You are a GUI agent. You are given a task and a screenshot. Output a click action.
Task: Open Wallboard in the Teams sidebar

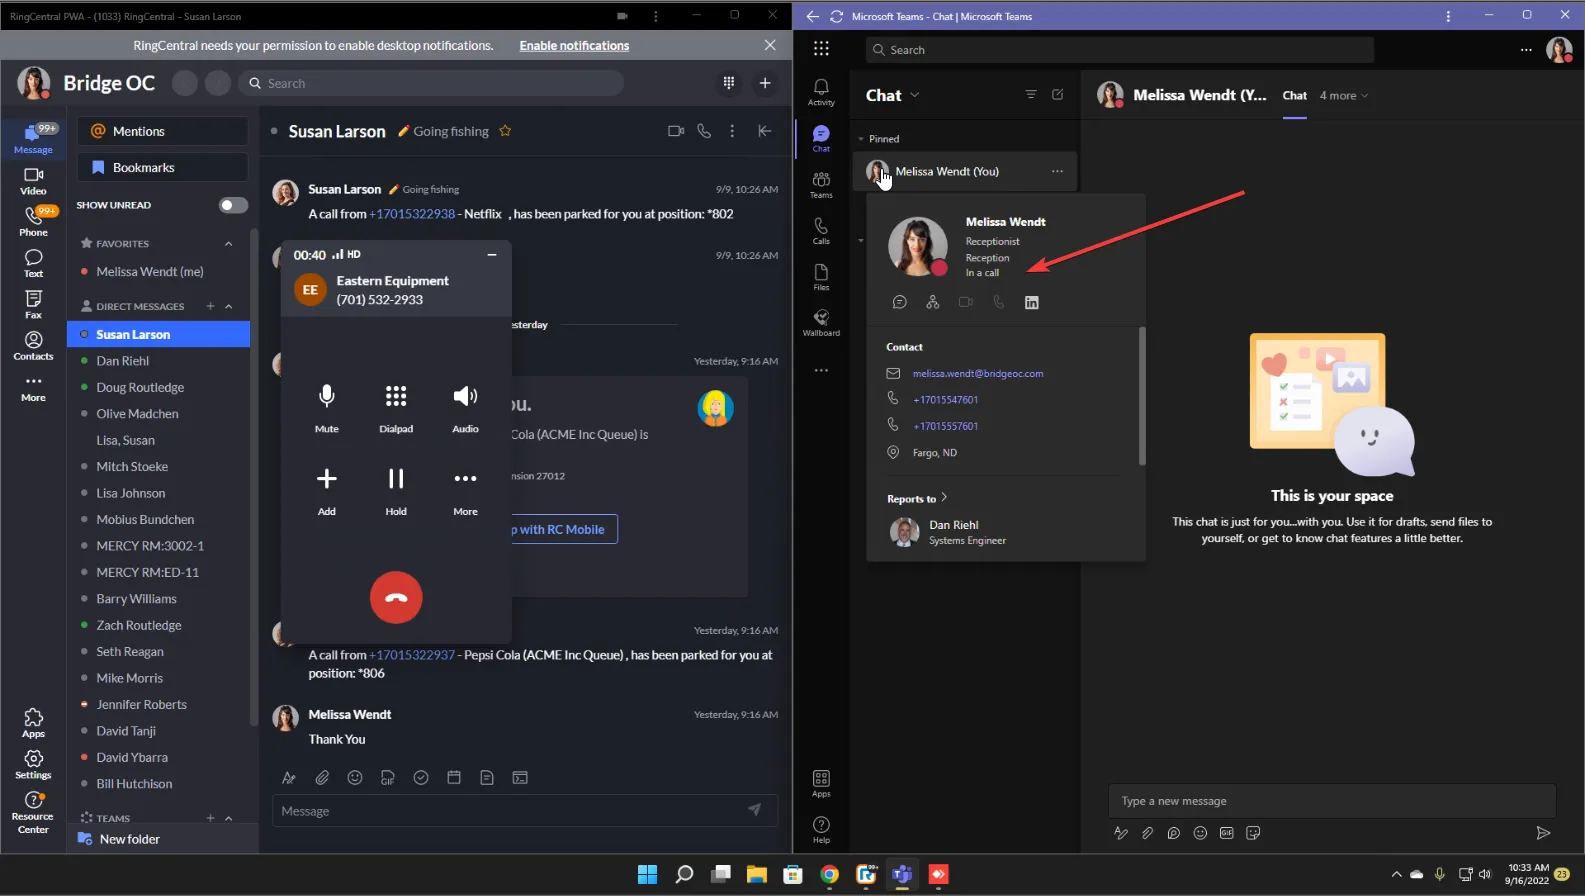pos(821,322)
